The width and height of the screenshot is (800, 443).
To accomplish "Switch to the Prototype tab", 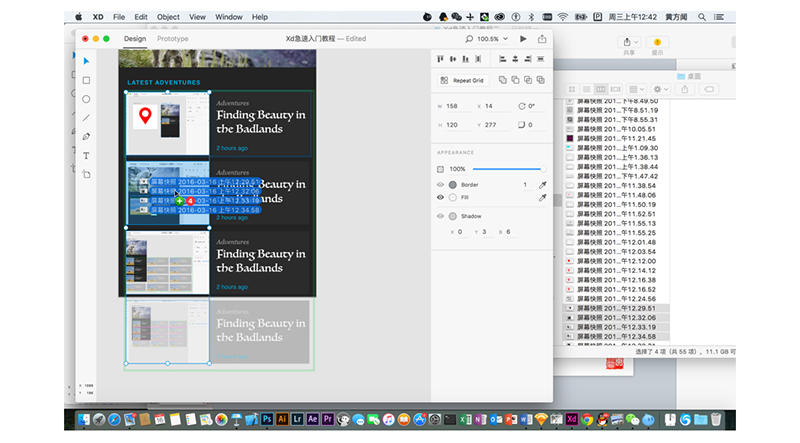I will [172, 38].
